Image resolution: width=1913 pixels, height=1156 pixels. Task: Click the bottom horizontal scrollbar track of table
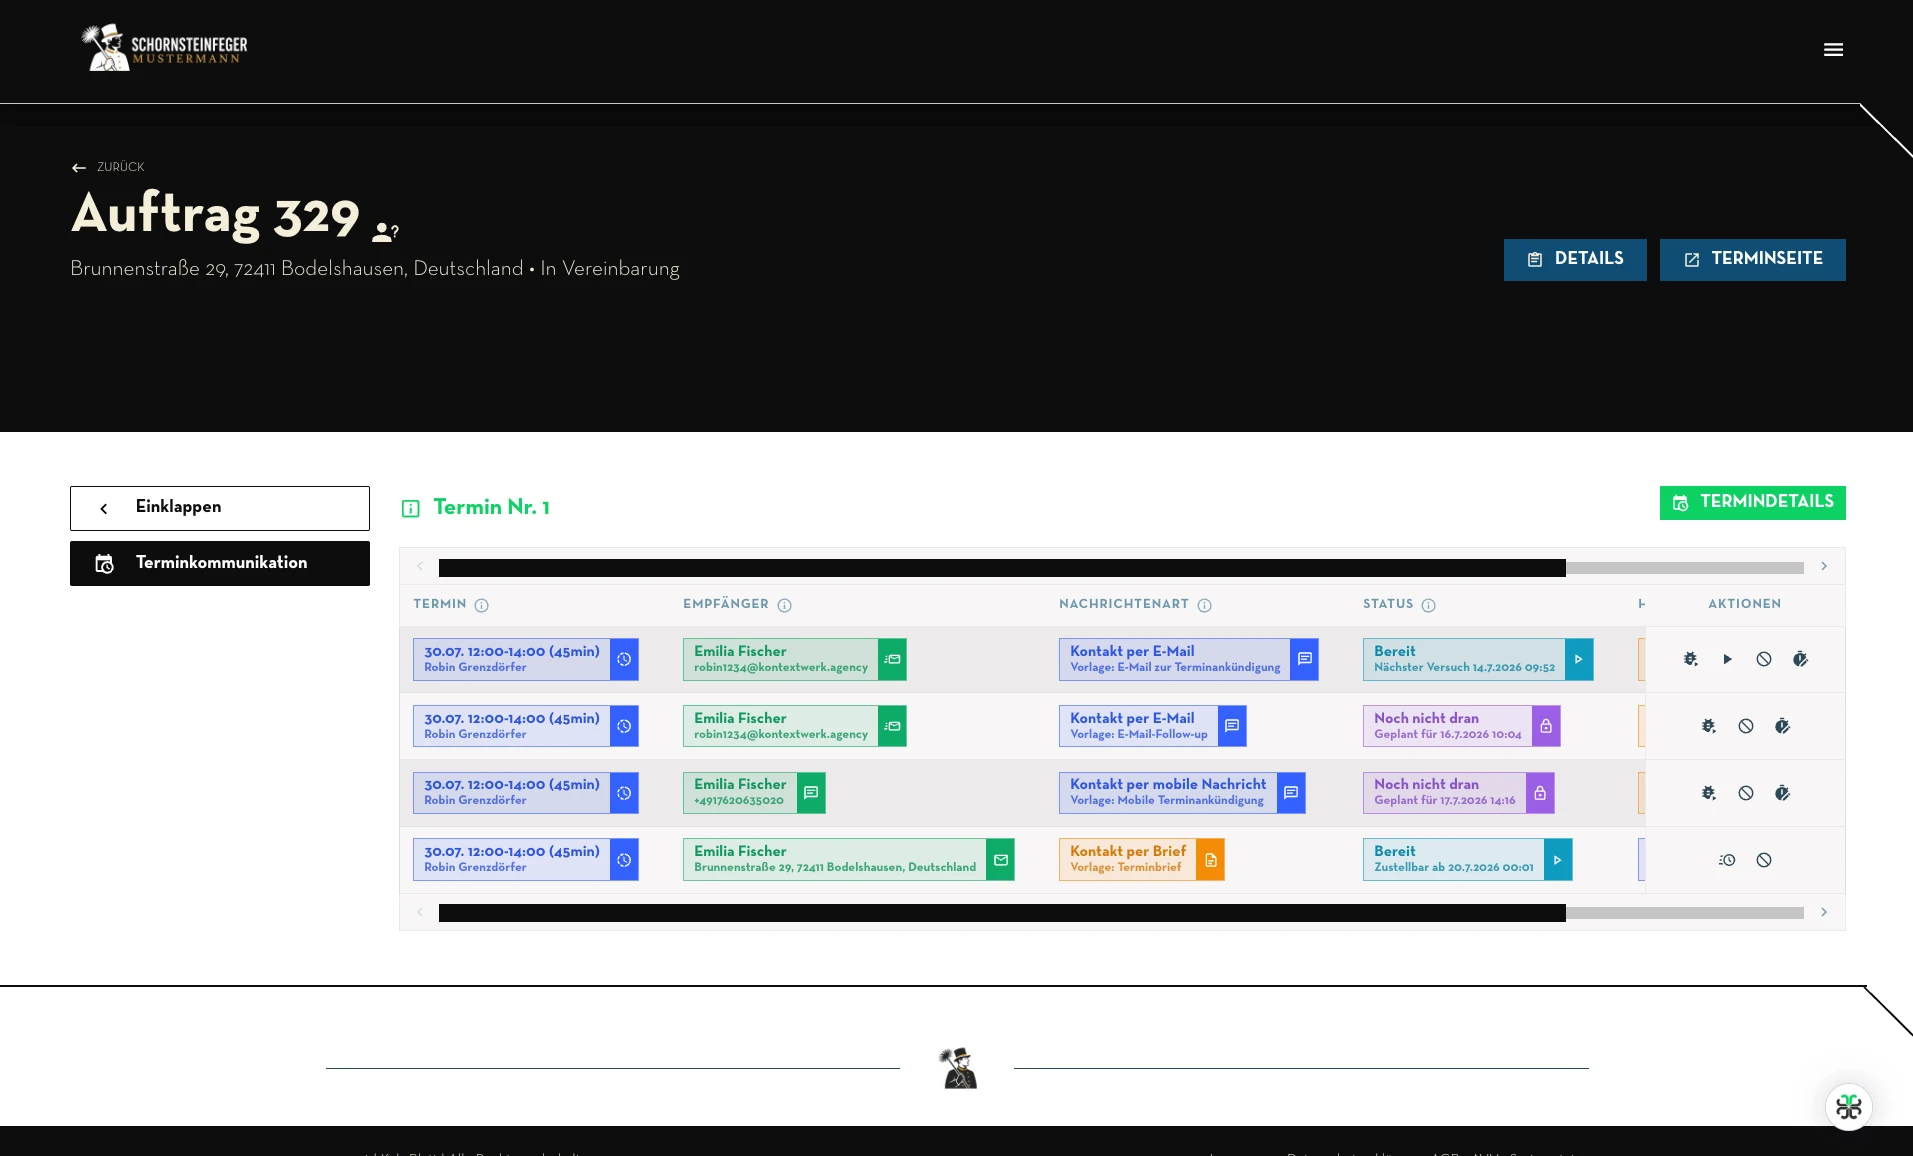(x=1121, y=913)
